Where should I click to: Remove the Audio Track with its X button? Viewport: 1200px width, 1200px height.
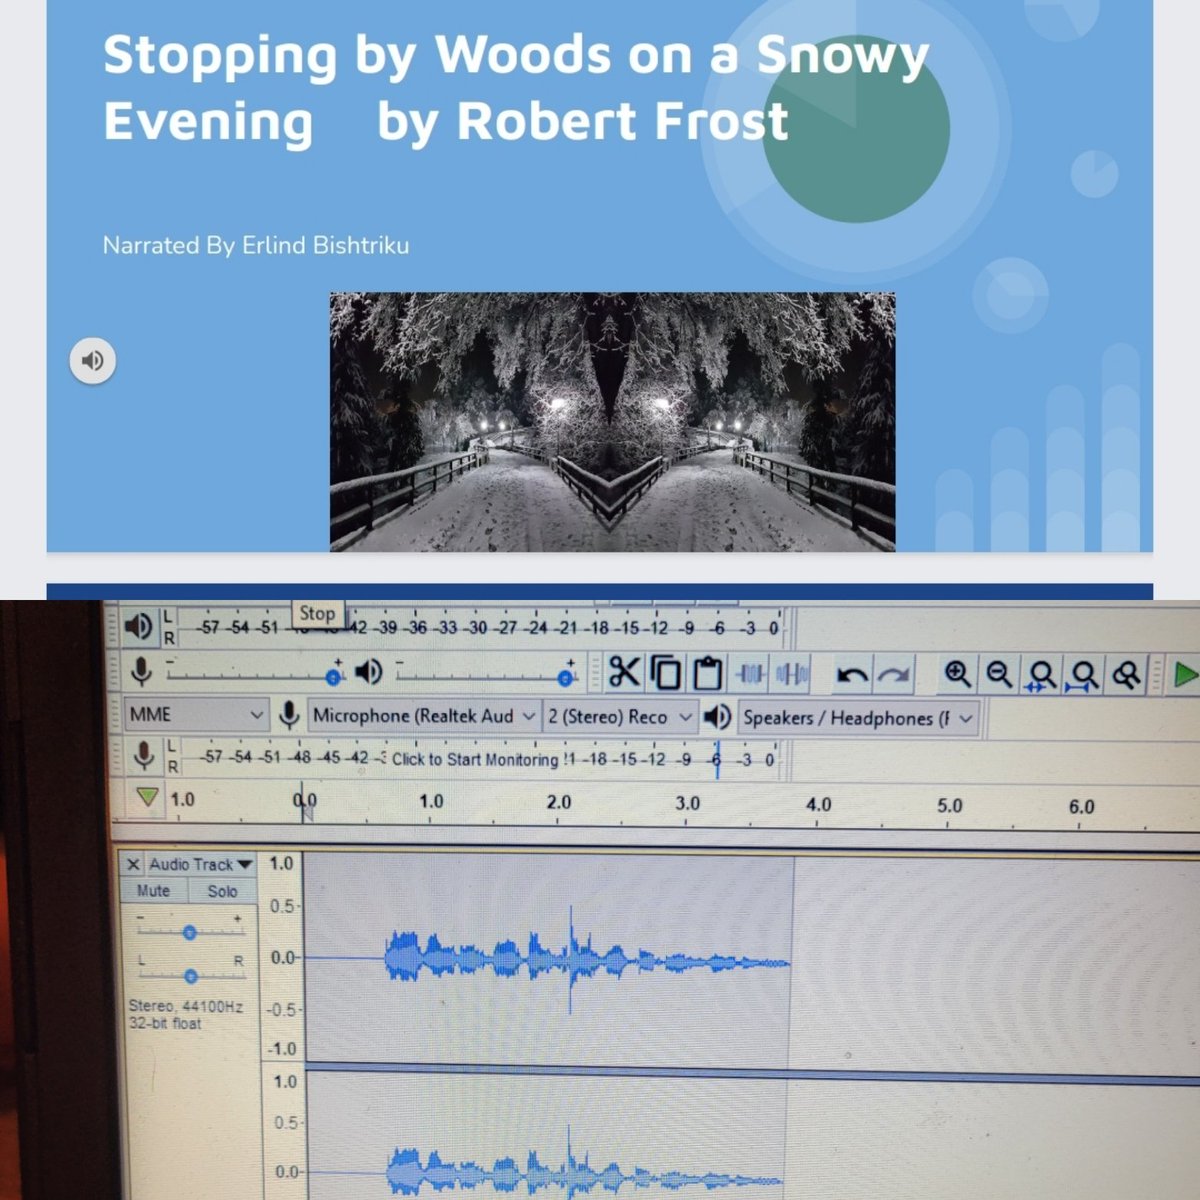[x=134, y=865]
